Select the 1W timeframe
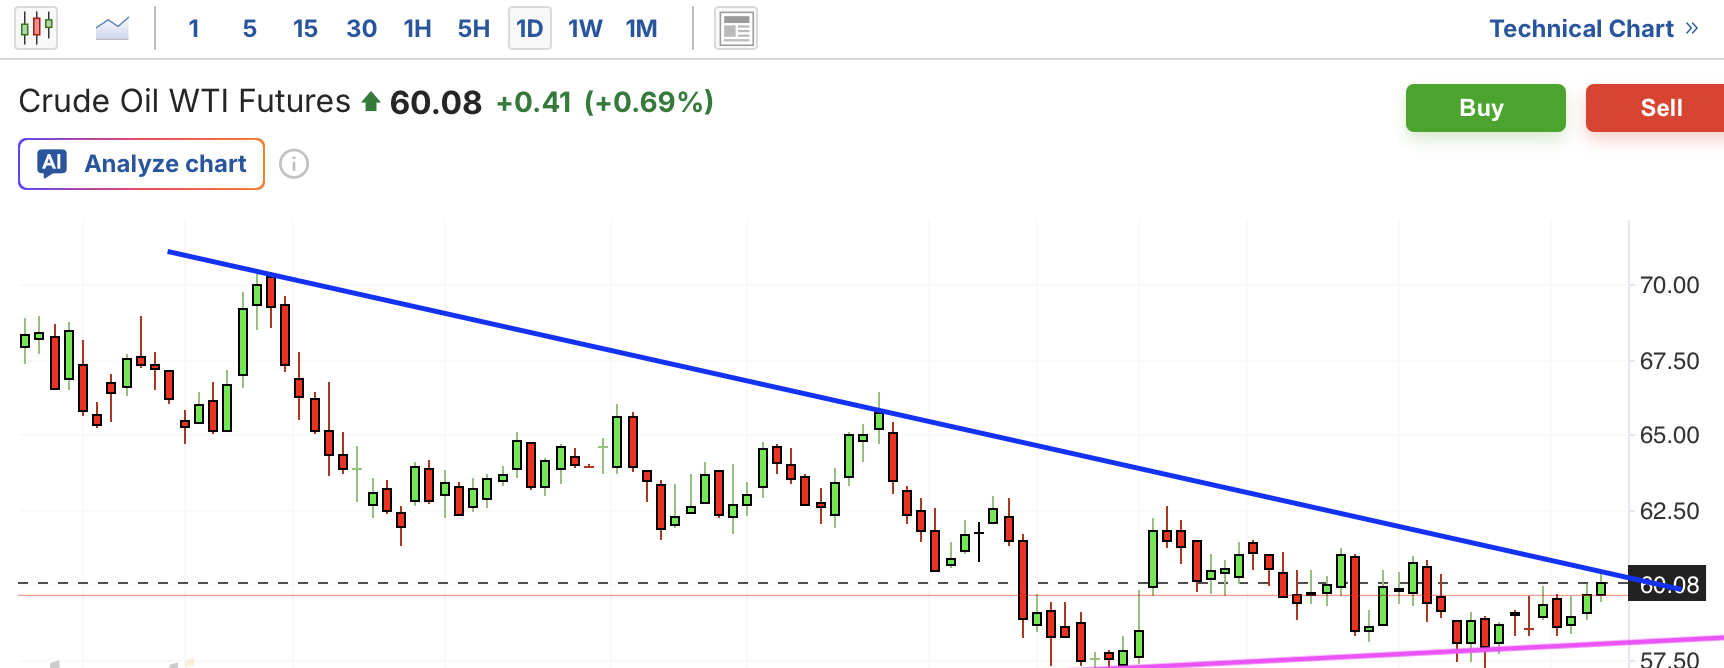Image resolution: width=1724 pixels, height=668 pixels. 585,28
